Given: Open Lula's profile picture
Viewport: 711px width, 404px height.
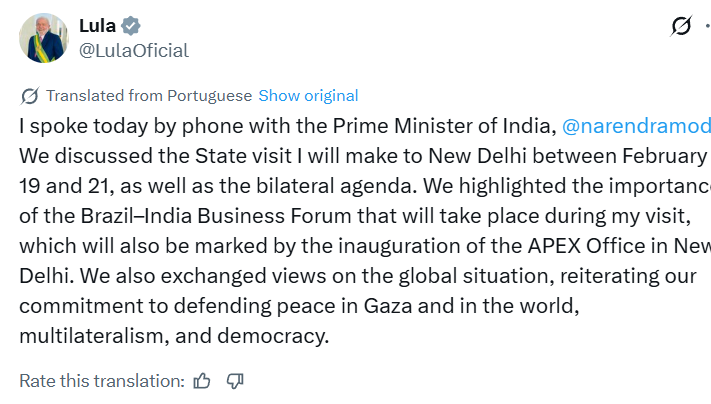Looking at the screenshot, I should pos(44,38).
